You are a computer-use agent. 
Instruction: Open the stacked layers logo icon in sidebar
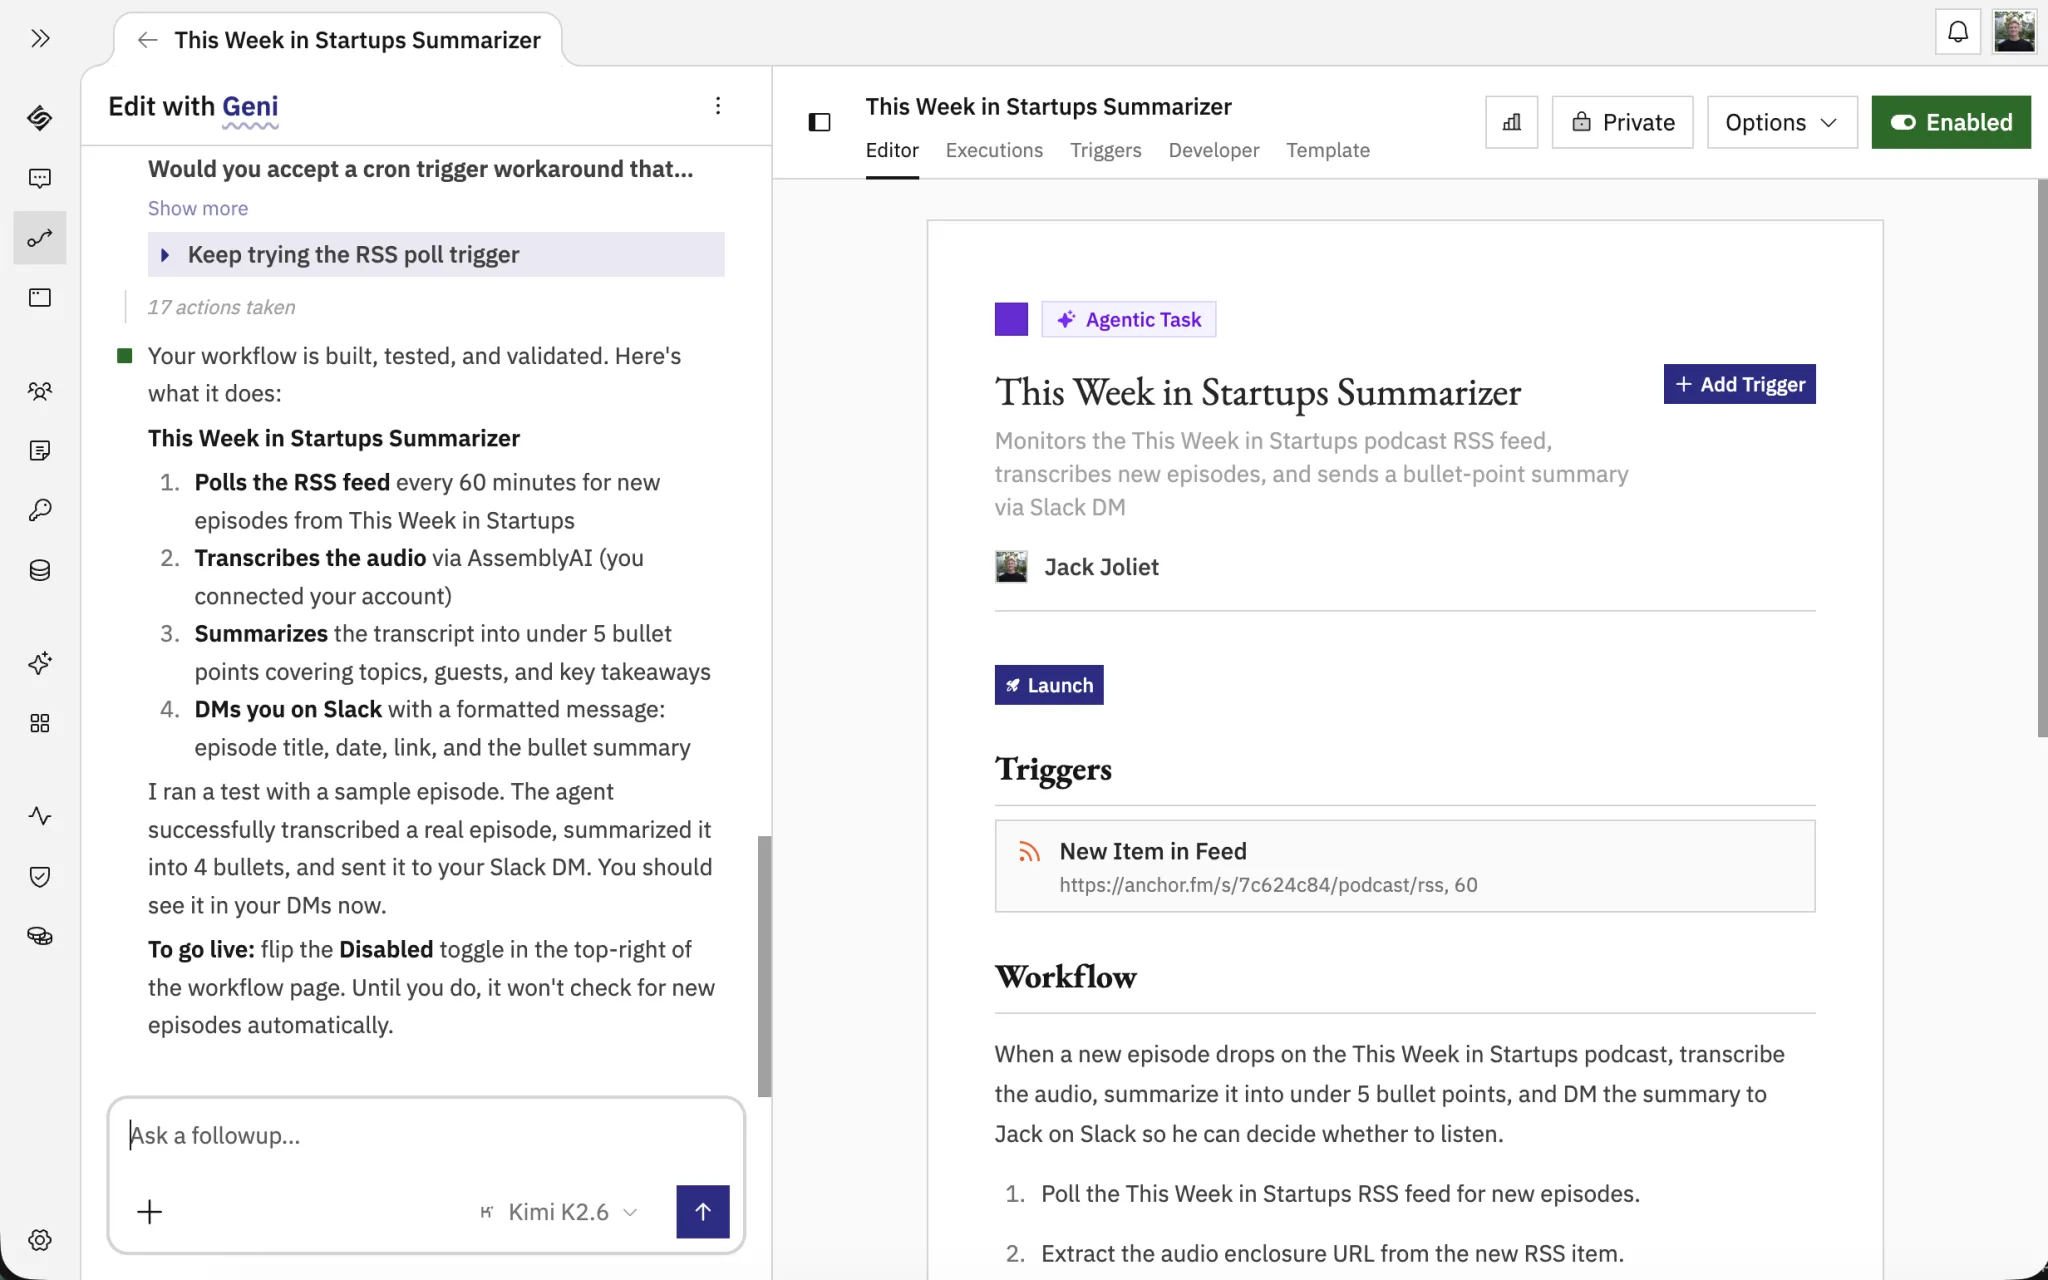40,118
